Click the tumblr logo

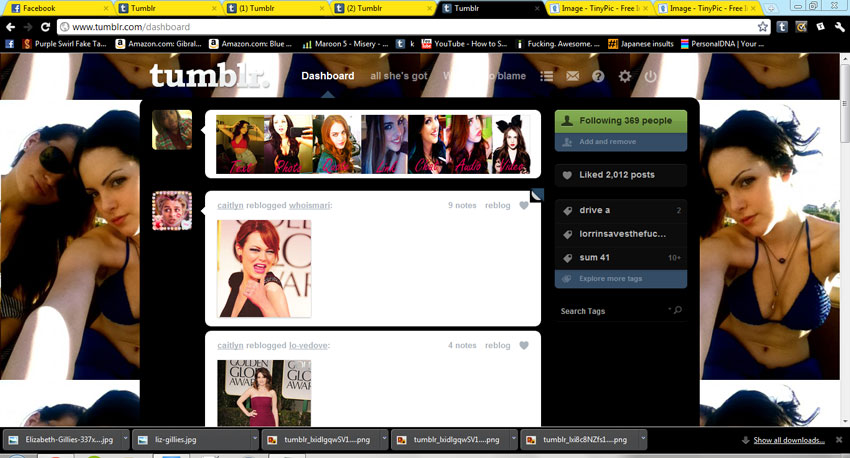[209, 76]
